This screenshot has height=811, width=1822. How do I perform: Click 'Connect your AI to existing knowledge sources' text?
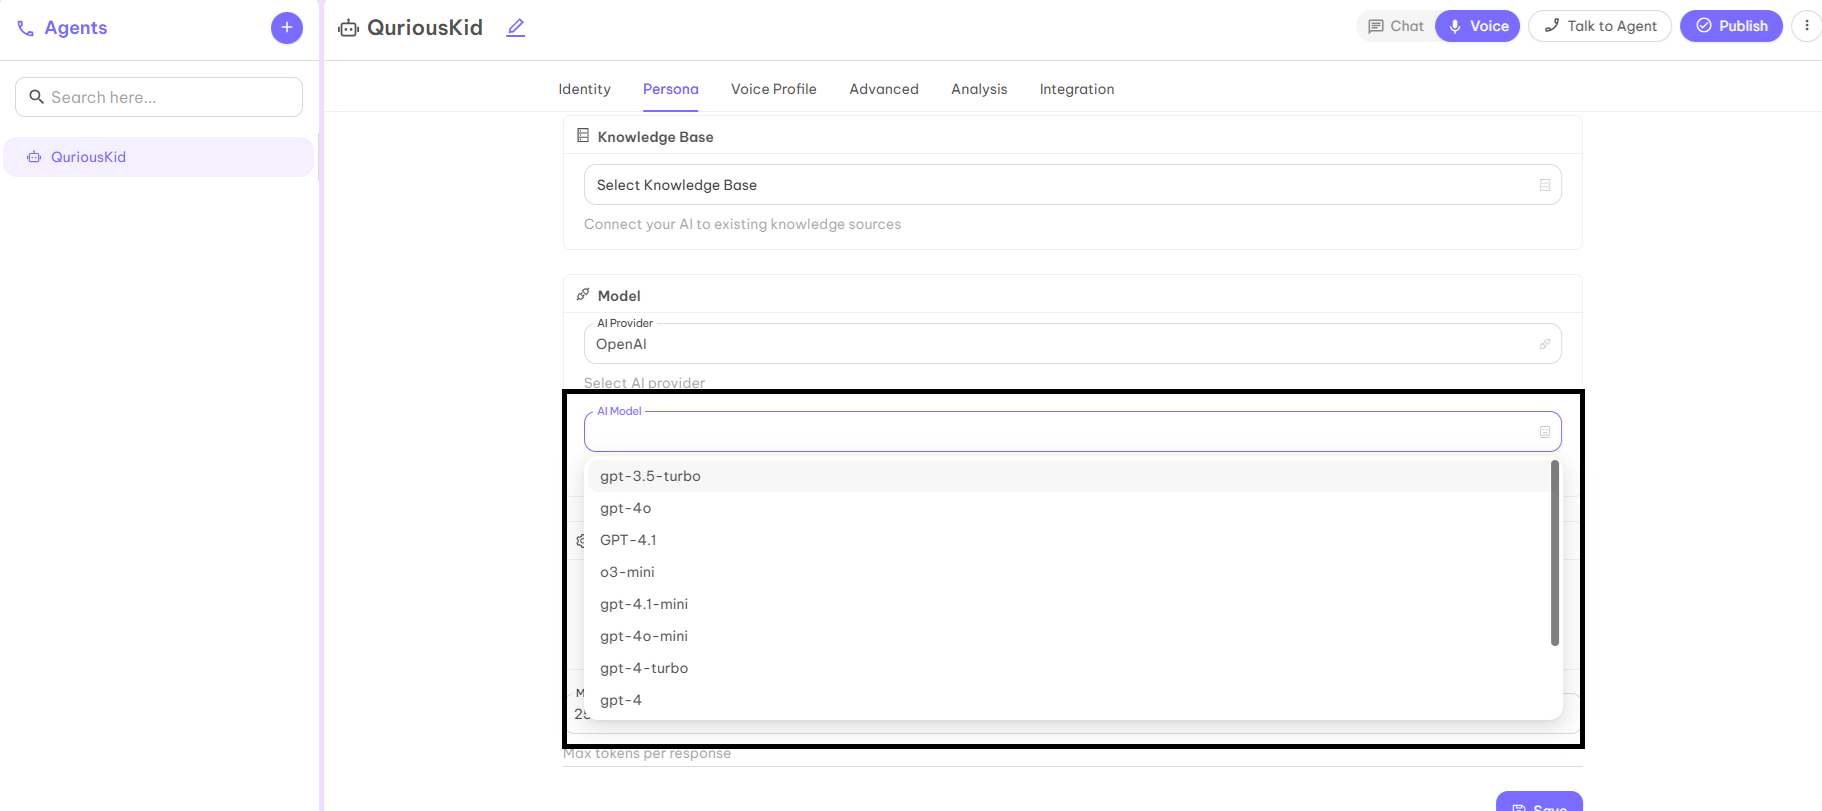[x=742, y=224]
